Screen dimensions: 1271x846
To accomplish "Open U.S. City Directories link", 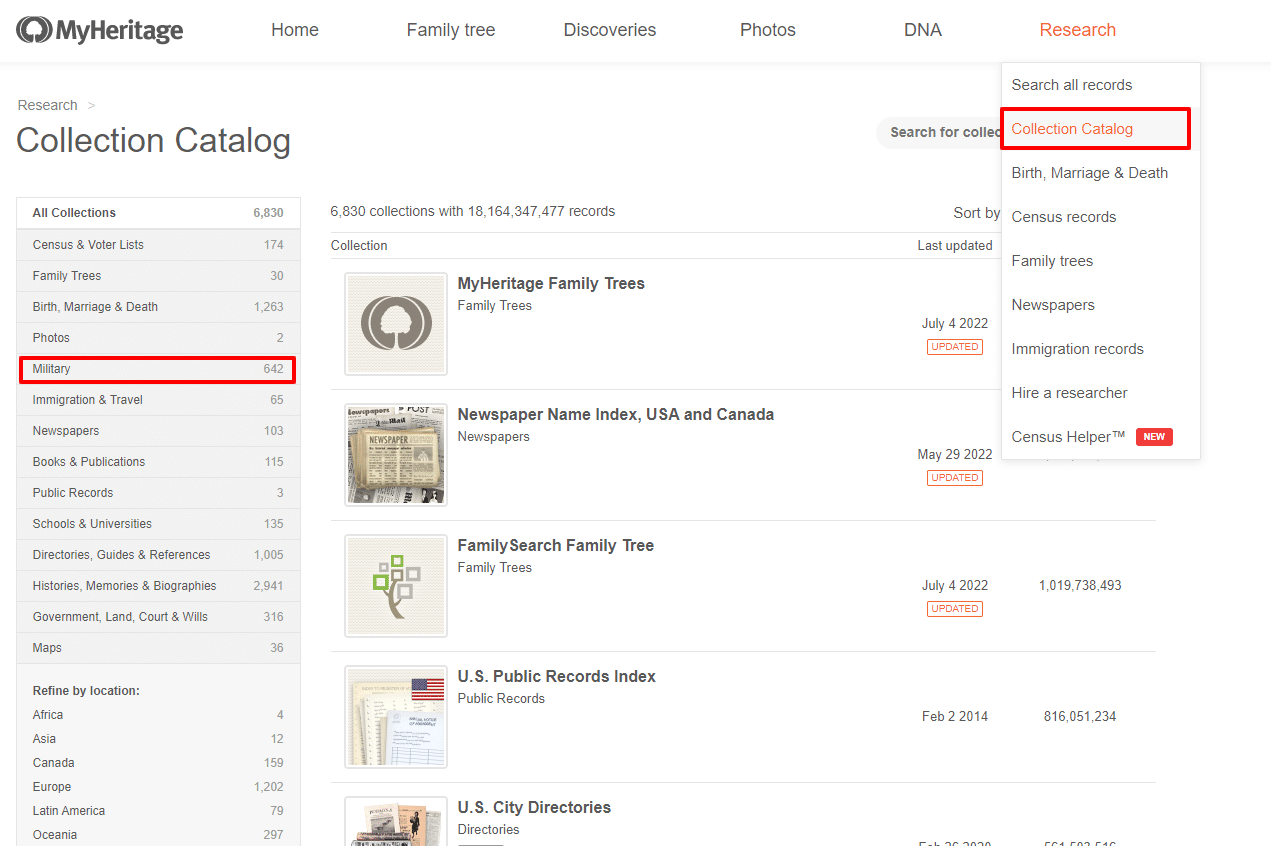I will 534,808.
